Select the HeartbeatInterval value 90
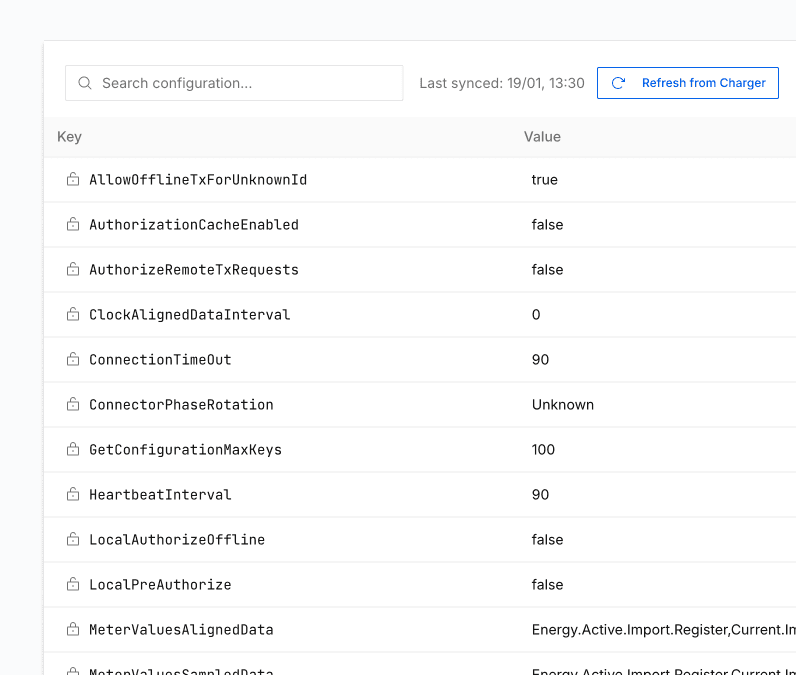 click(540, 494)
